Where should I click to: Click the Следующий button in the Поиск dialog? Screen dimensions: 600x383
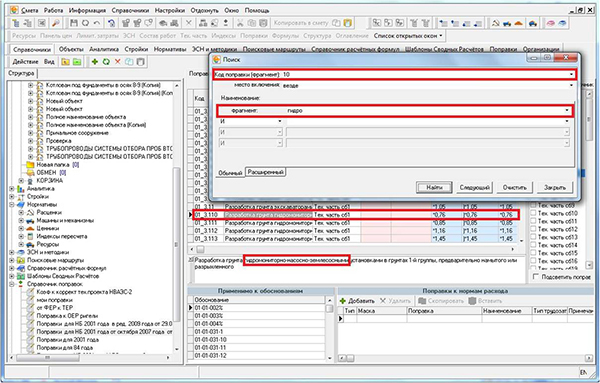(x=474, y=187)
